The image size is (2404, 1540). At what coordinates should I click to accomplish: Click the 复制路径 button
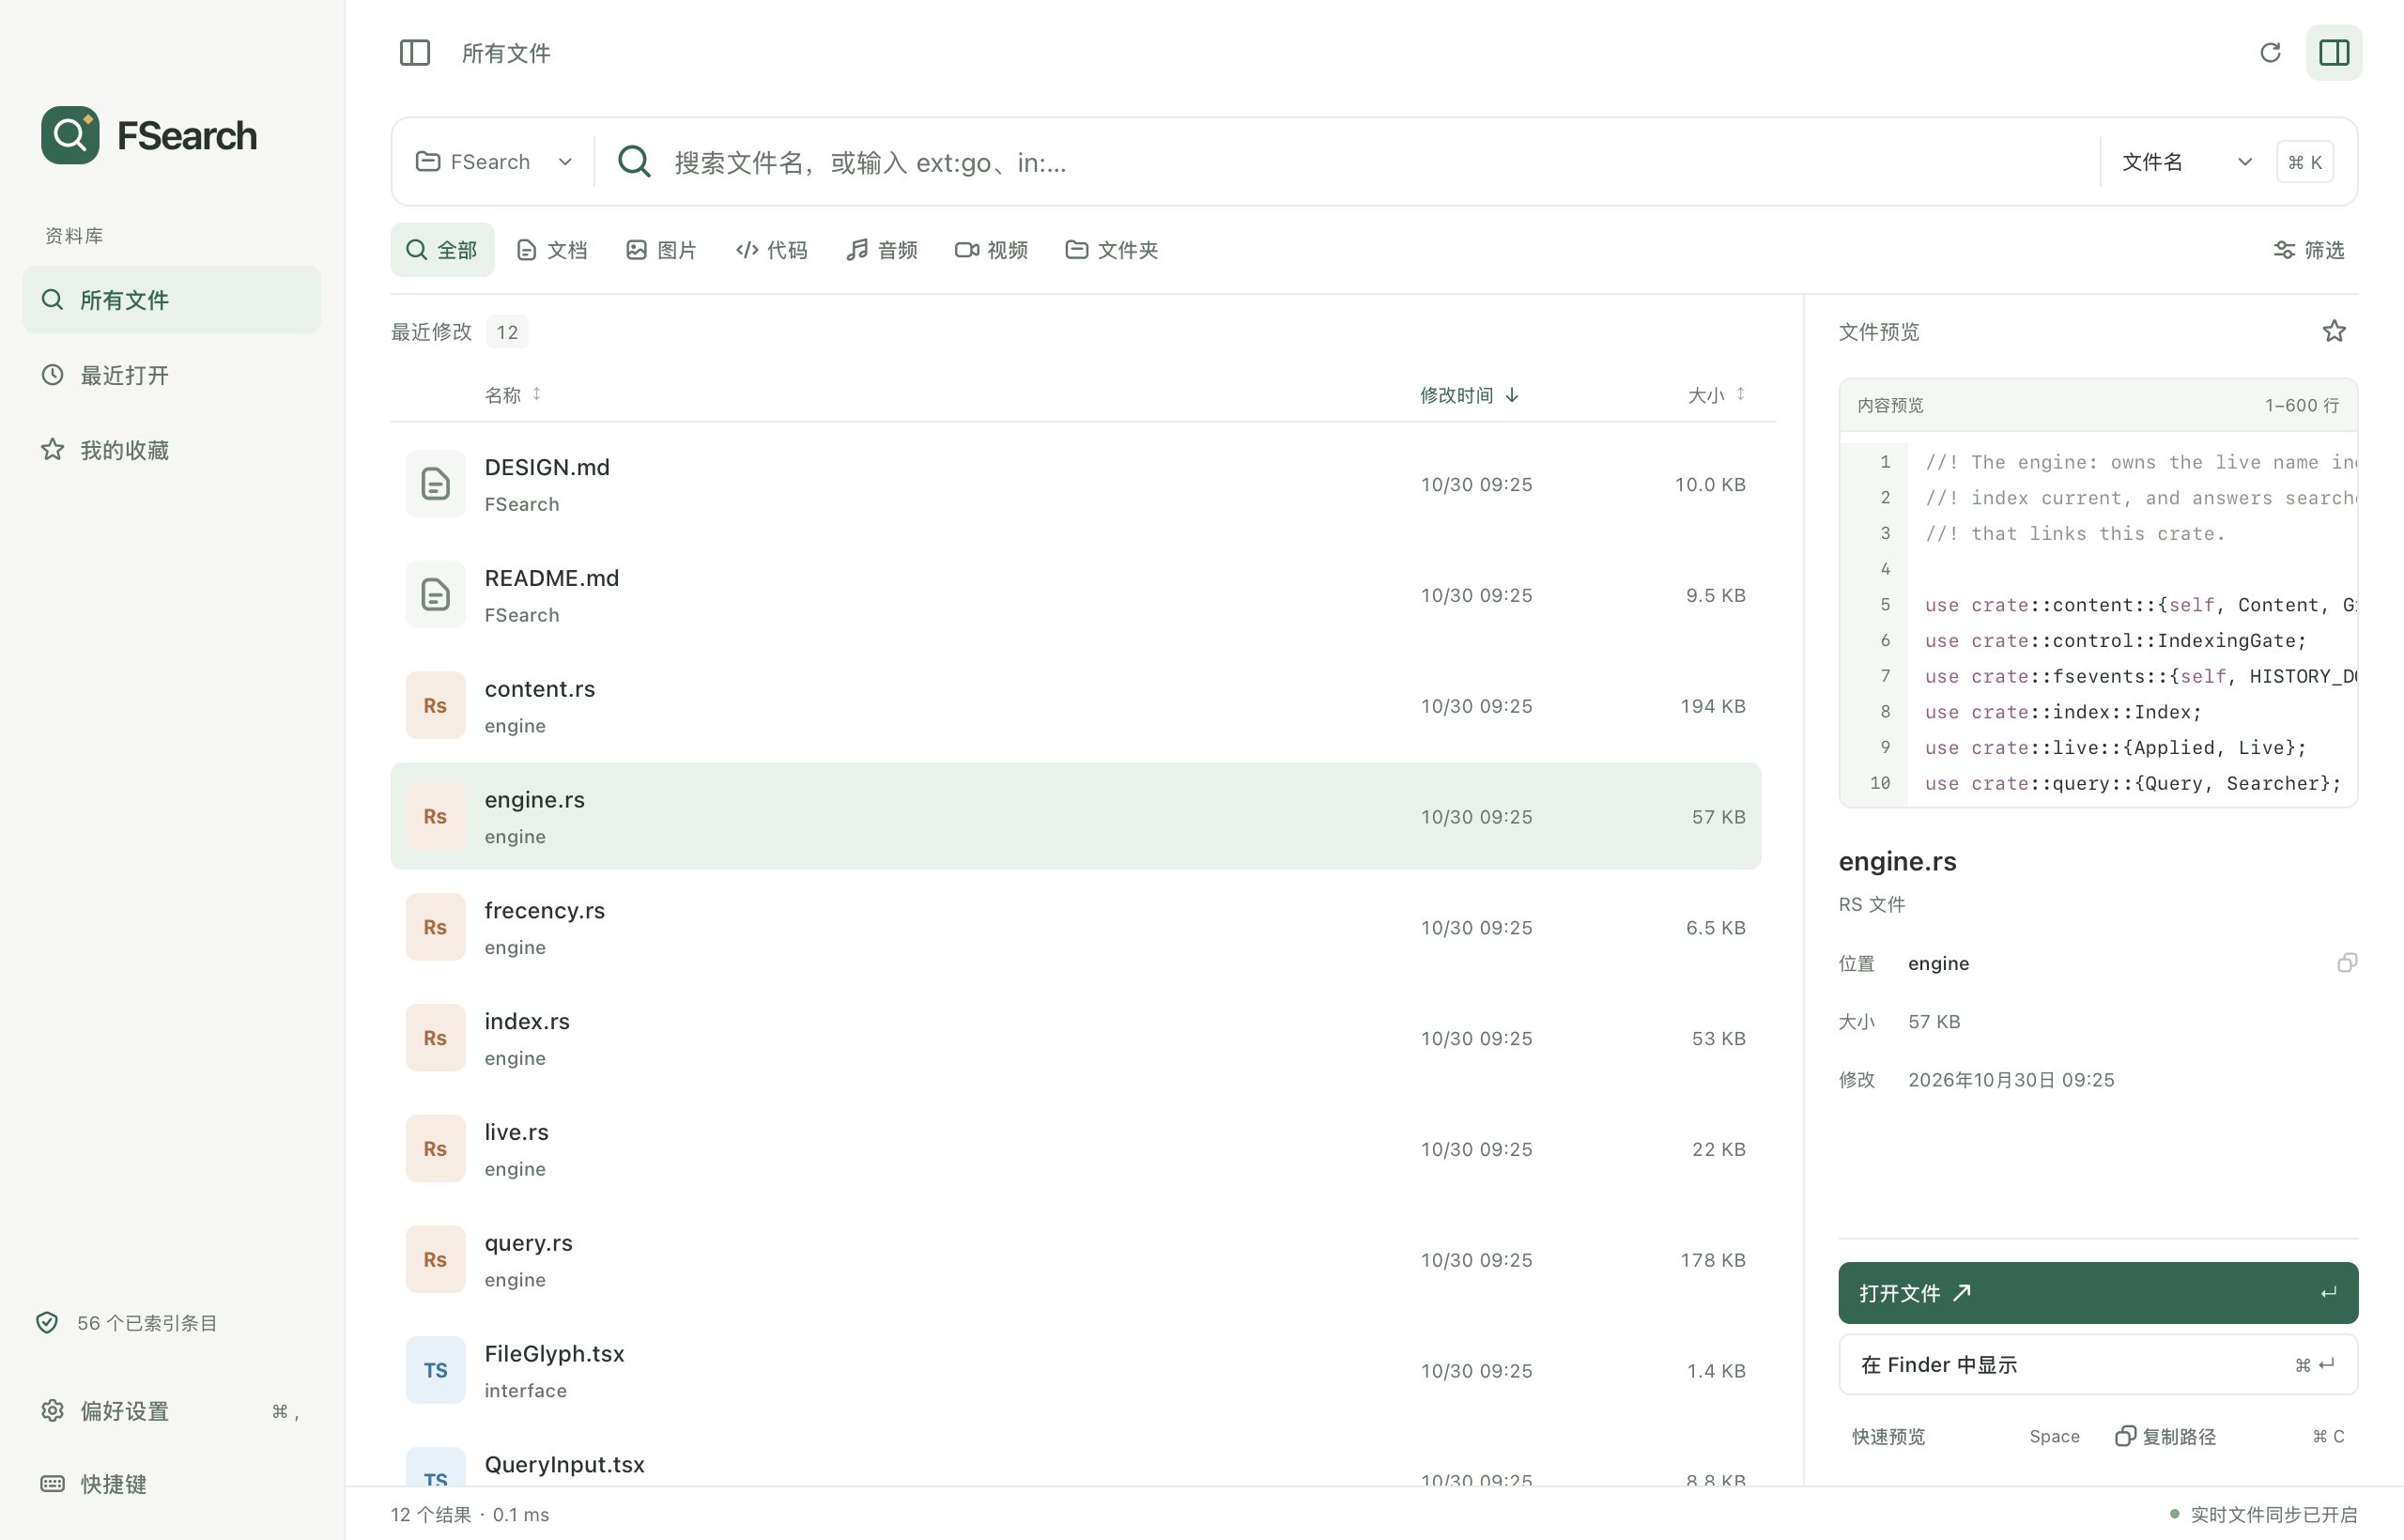point(2229,1437)
